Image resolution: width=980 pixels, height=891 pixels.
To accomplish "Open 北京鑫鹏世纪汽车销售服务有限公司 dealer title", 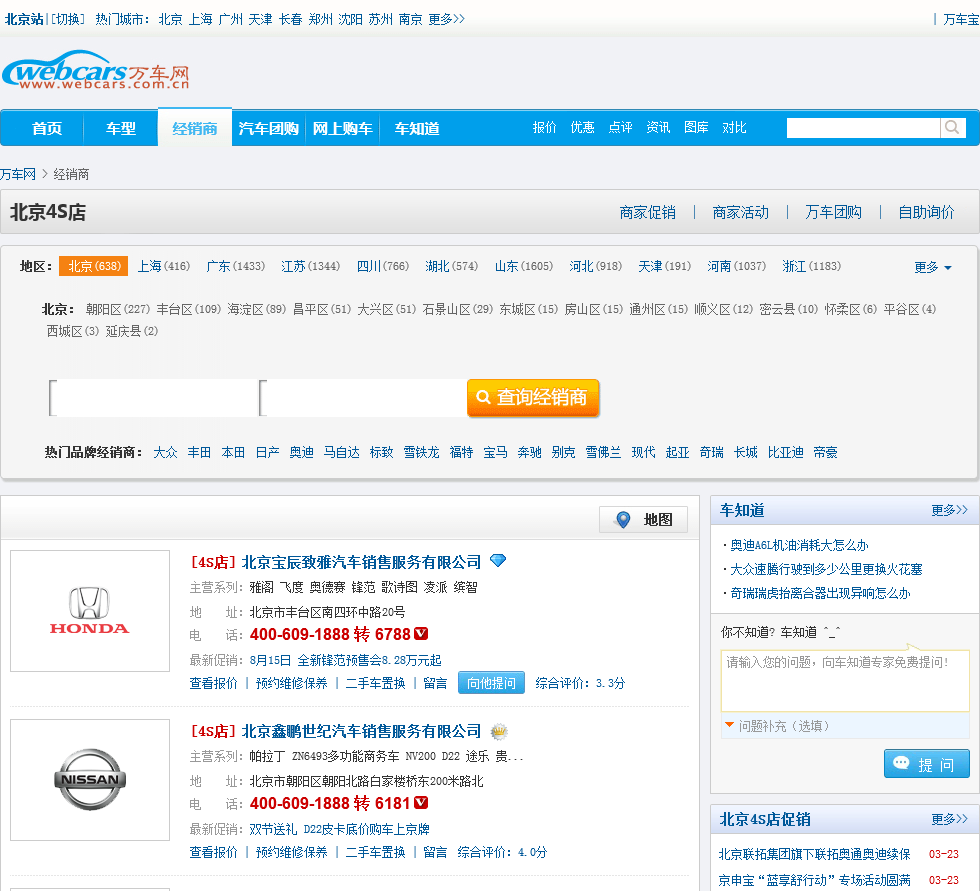I will point(361,730).
